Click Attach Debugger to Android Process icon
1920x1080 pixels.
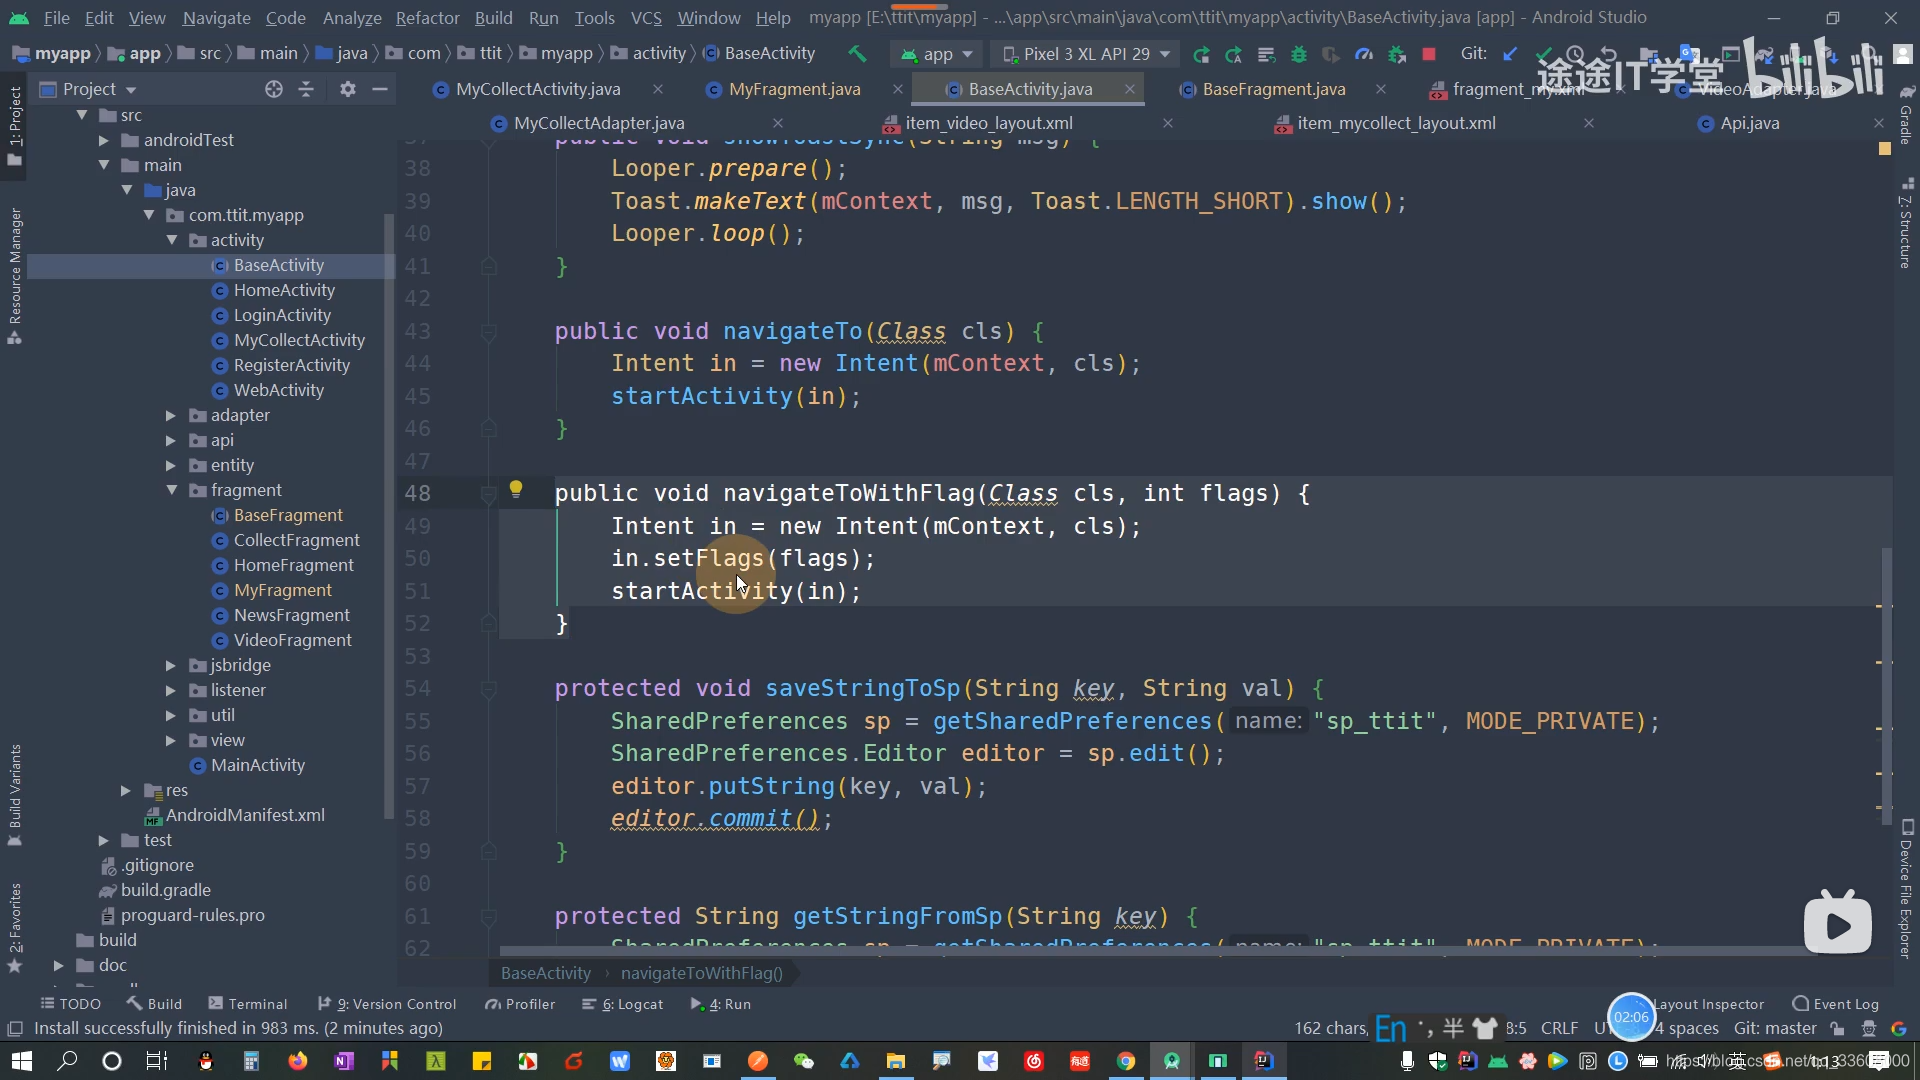click(1397, 54)
